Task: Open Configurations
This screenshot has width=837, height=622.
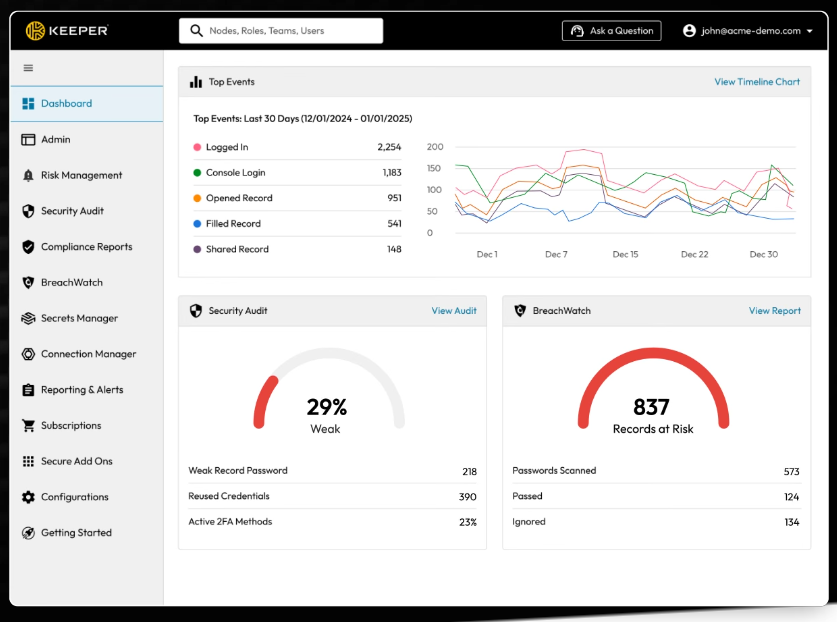Action: pos(86,497)
